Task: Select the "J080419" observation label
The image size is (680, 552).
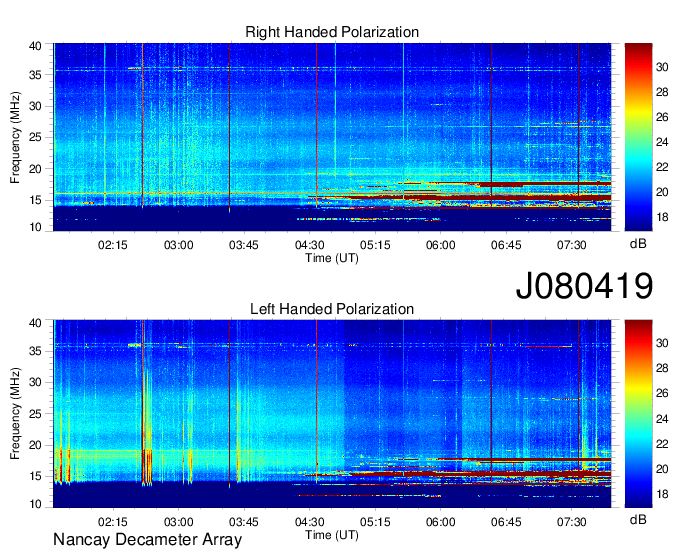Action: click(x=584, y=286)
